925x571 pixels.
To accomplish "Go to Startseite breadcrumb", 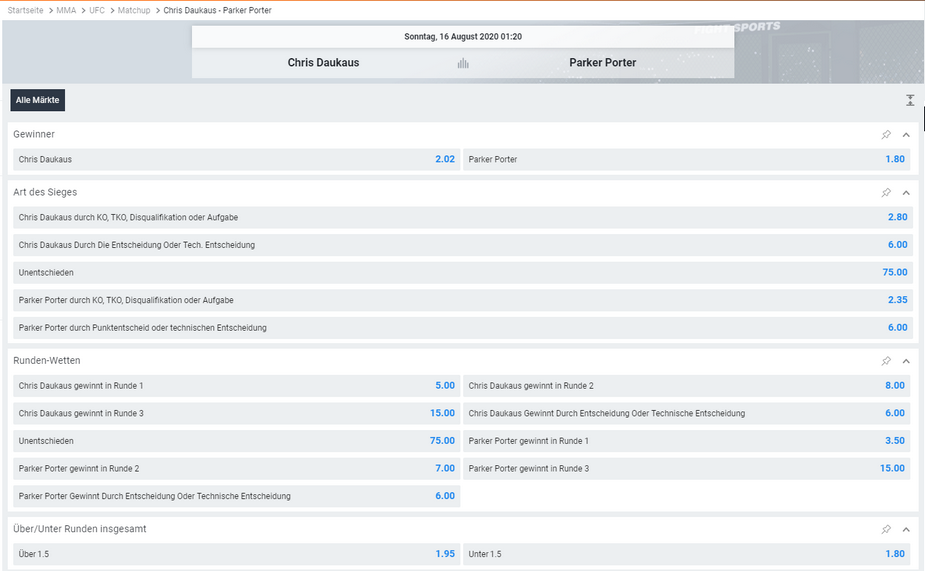I will click(x=25, y=10).
